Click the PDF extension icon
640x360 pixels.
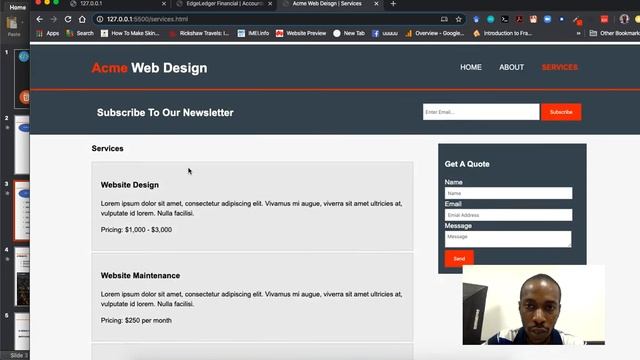pyautogui.click(x=519, y=19)
